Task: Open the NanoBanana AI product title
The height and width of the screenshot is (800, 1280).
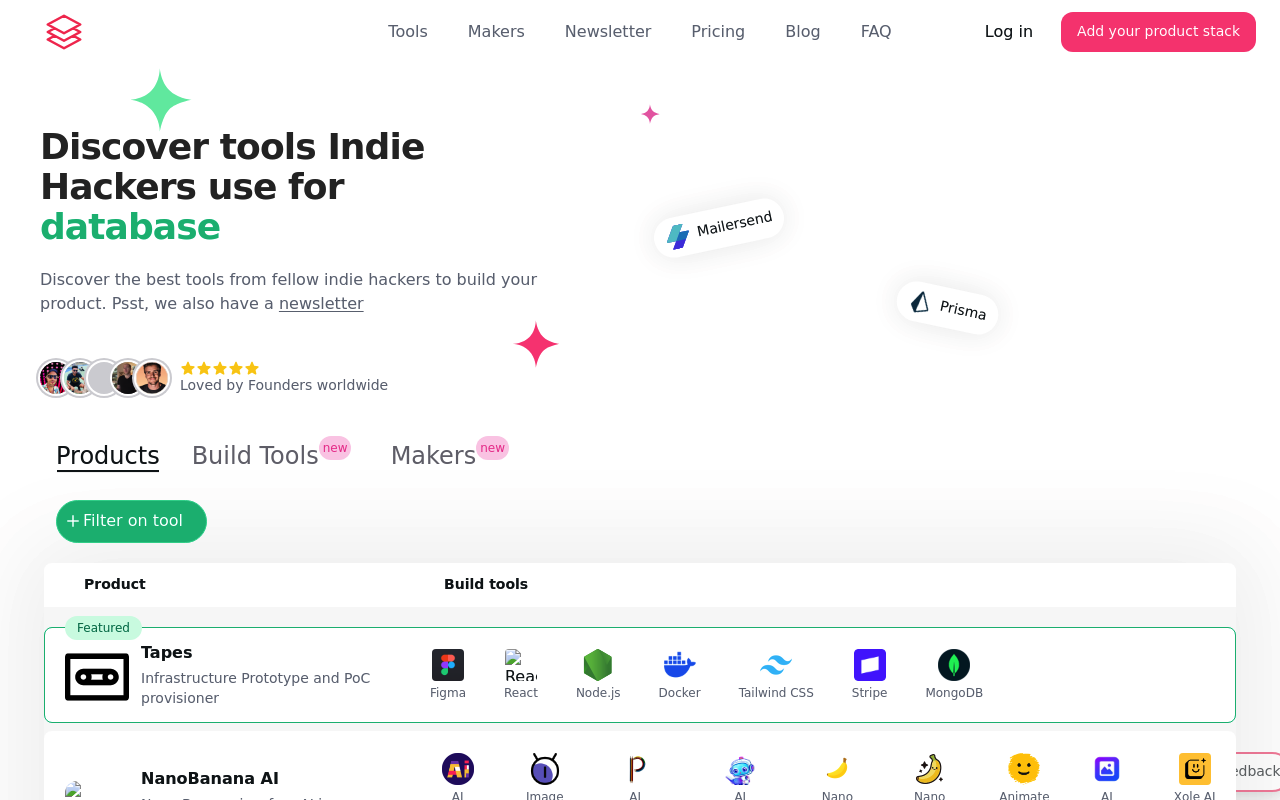Action: point(210,779)
